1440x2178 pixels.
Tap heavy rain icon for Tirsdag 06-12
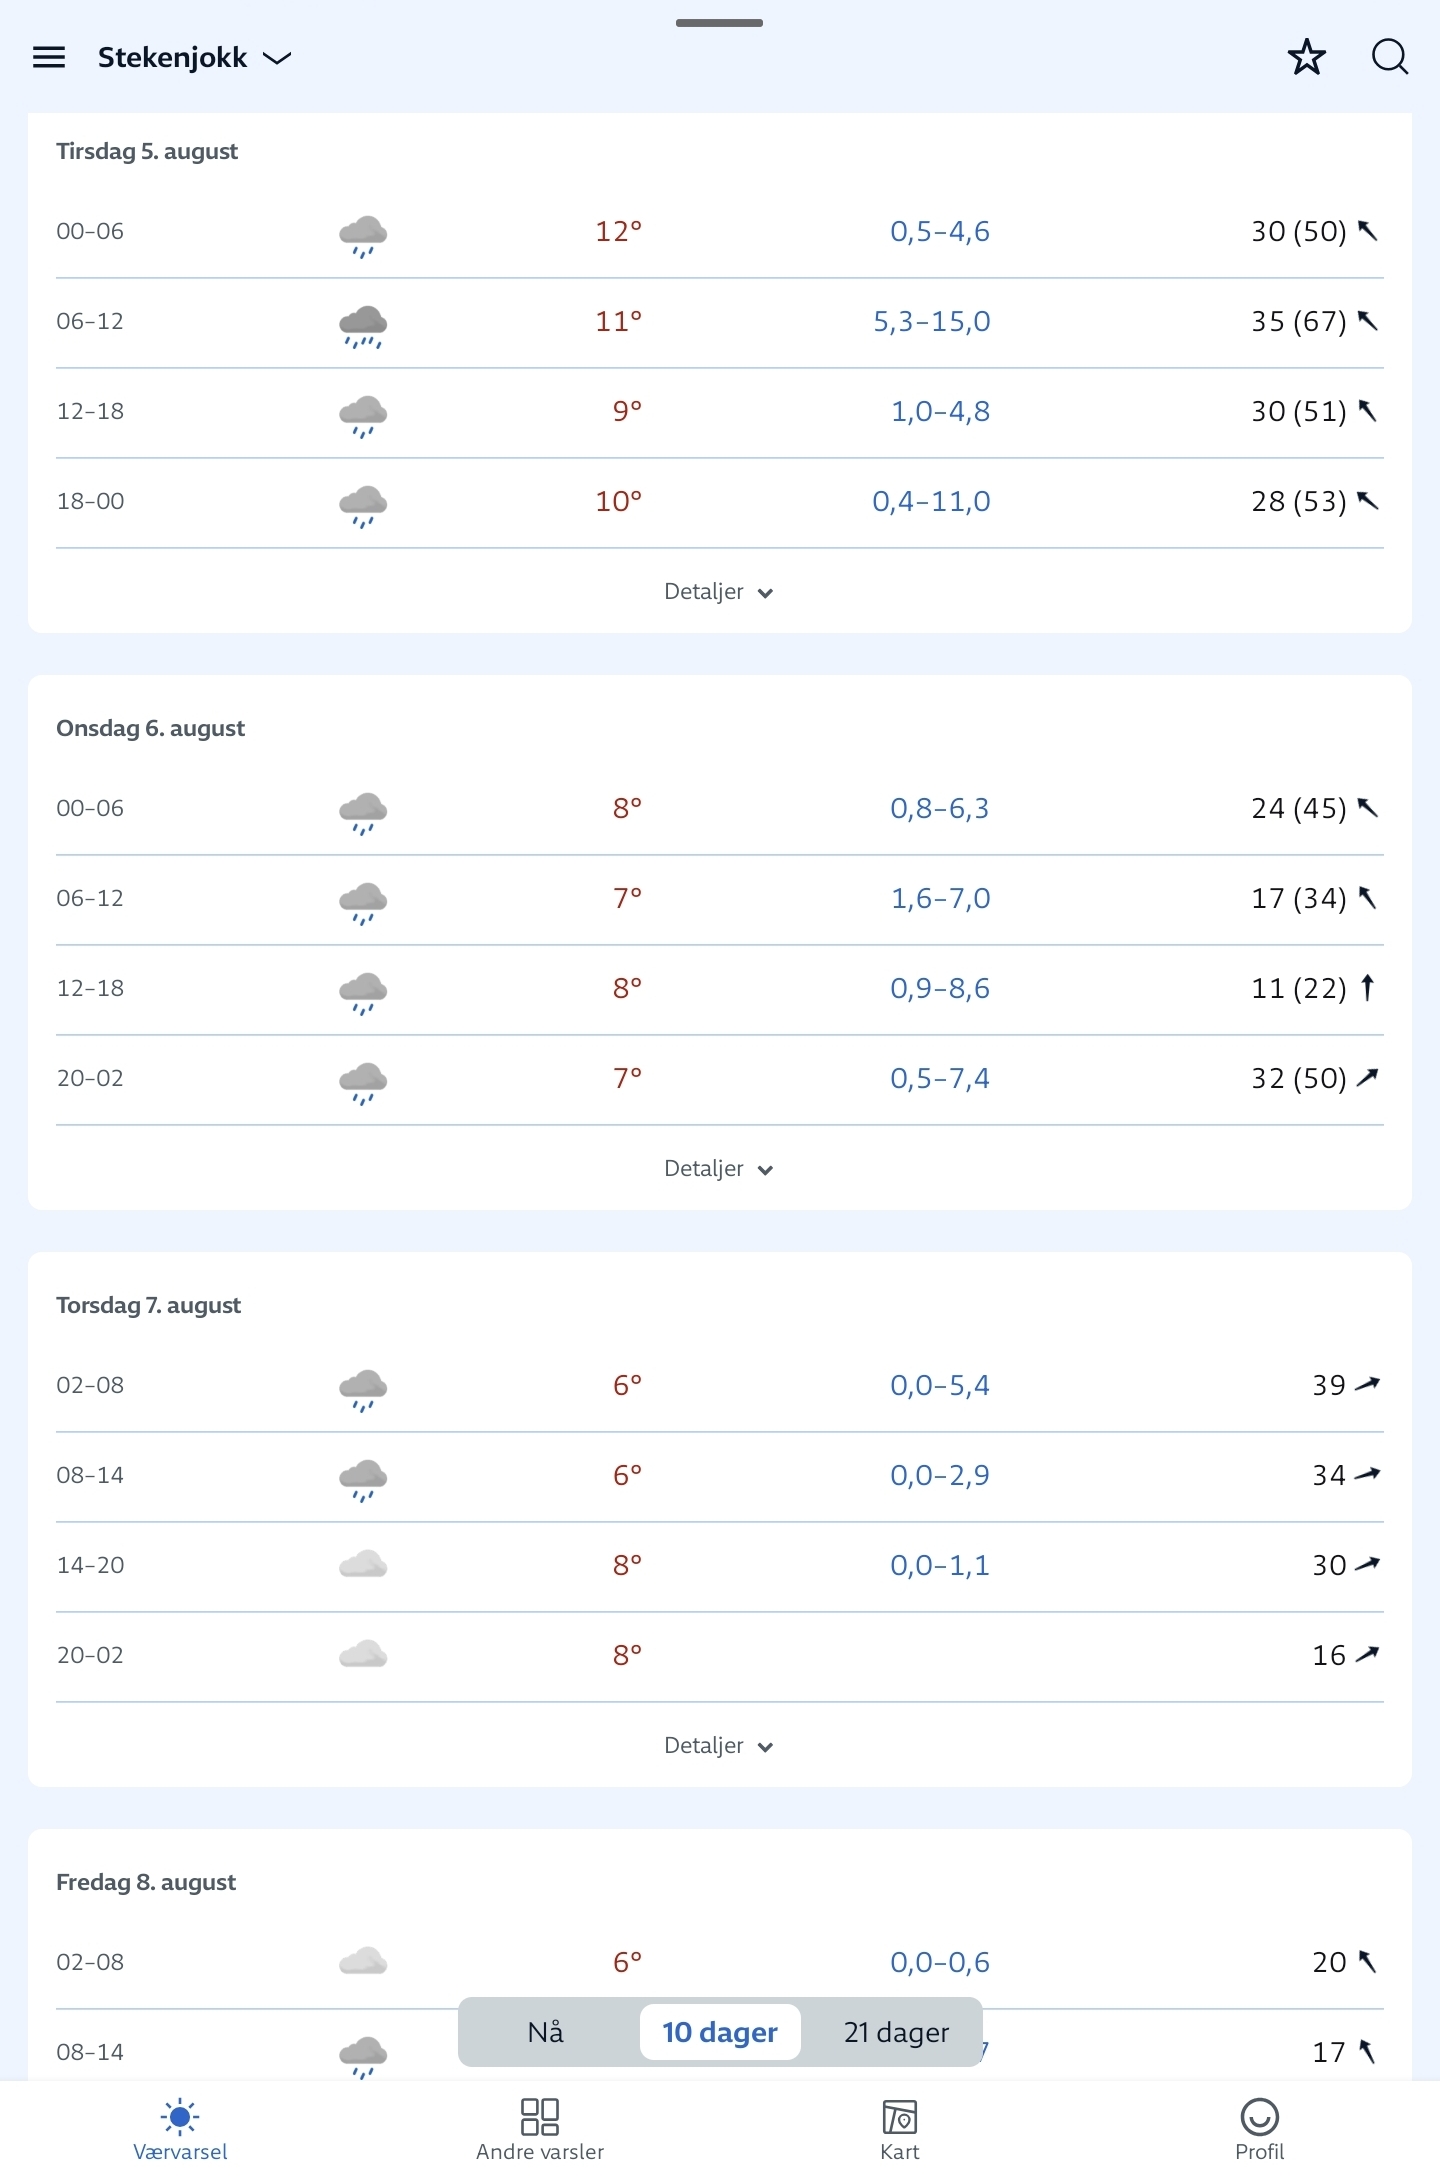[x=363, y=324]
